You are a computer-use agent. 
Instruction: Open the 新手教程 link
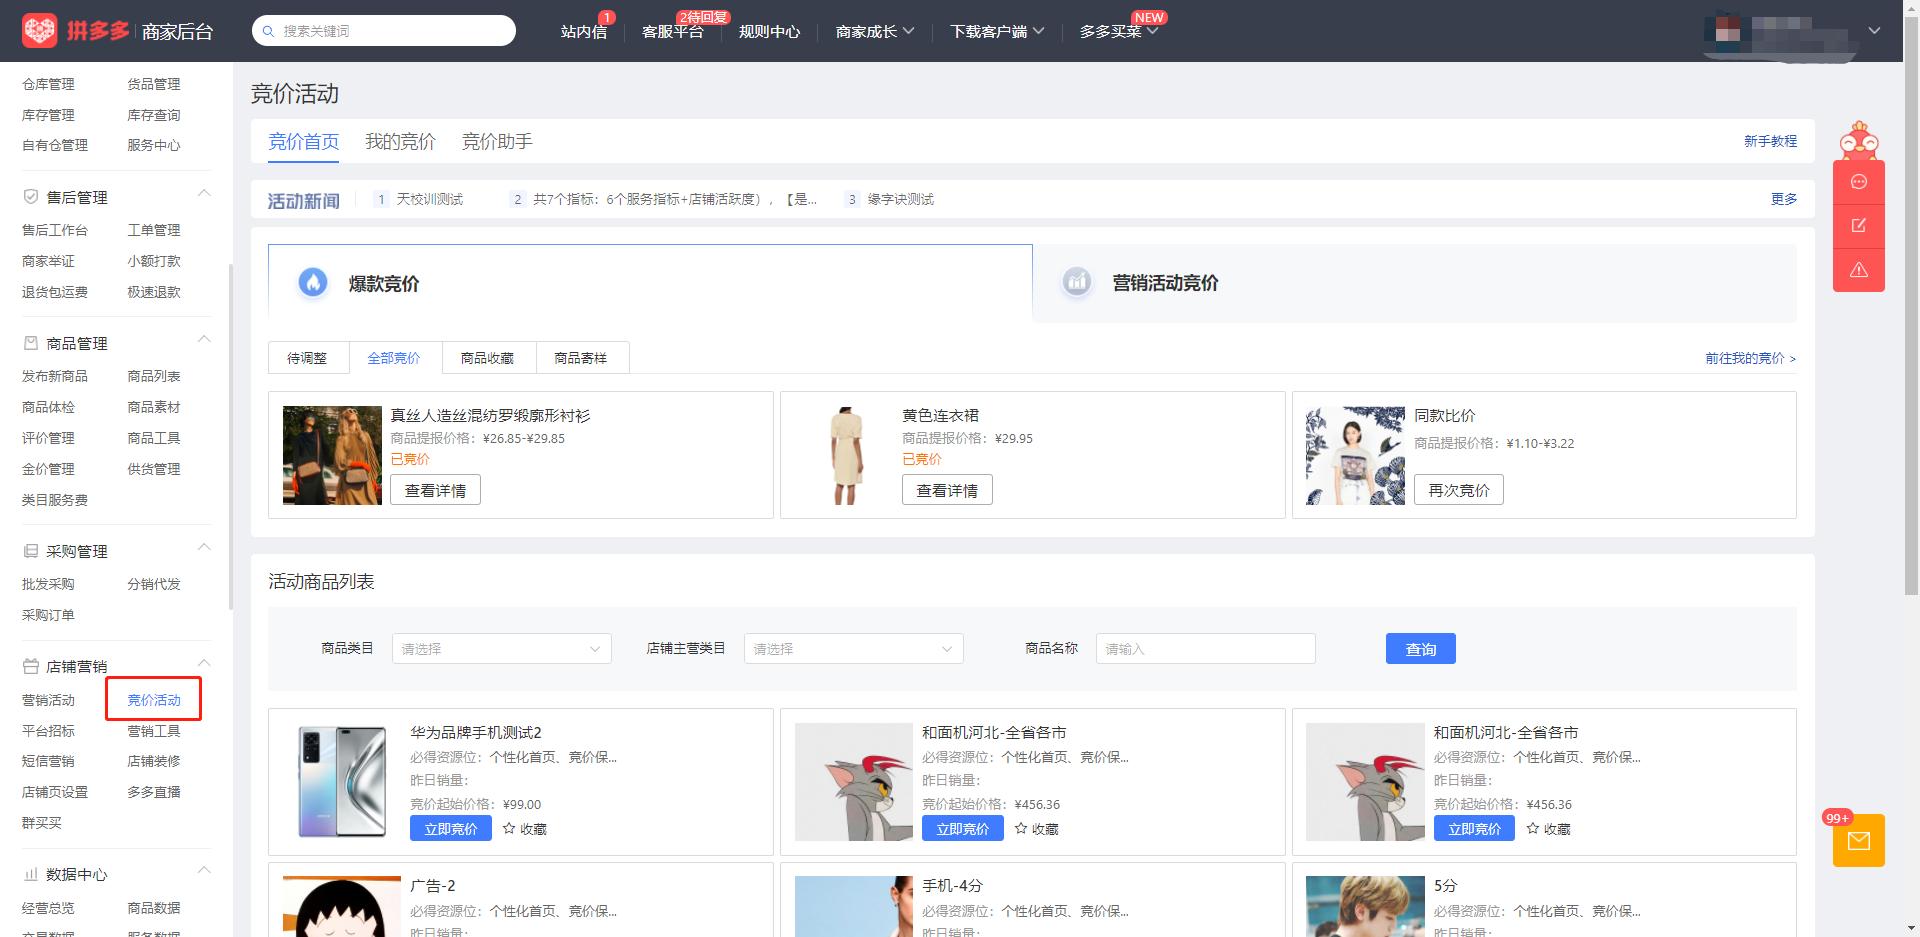[1771, 141]
